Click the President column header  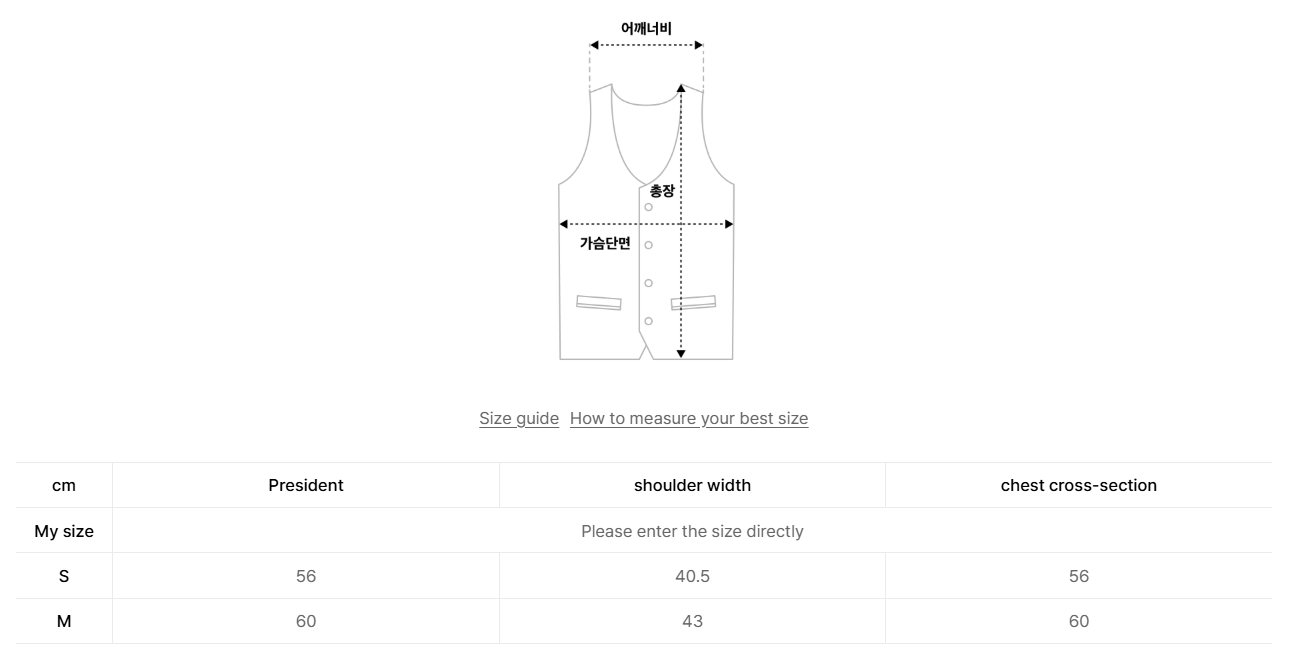305,485
